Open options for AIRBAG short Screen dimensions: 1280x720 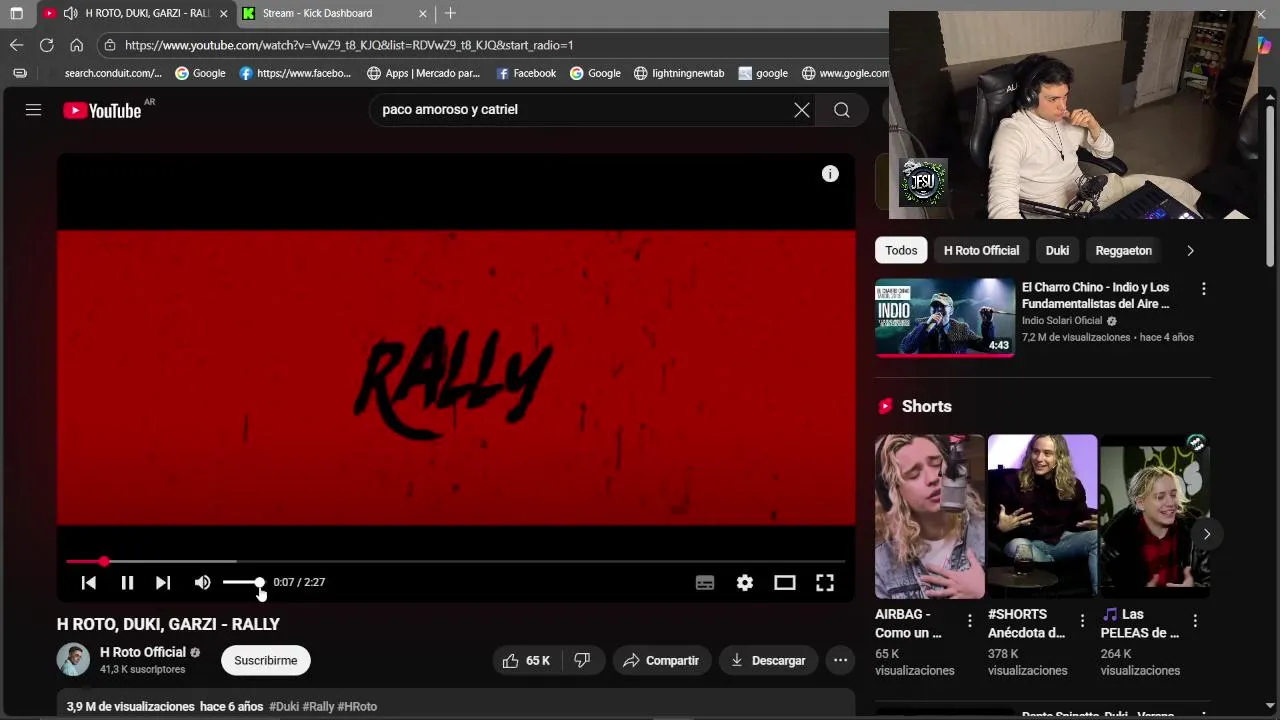click(x=969, y=621)
